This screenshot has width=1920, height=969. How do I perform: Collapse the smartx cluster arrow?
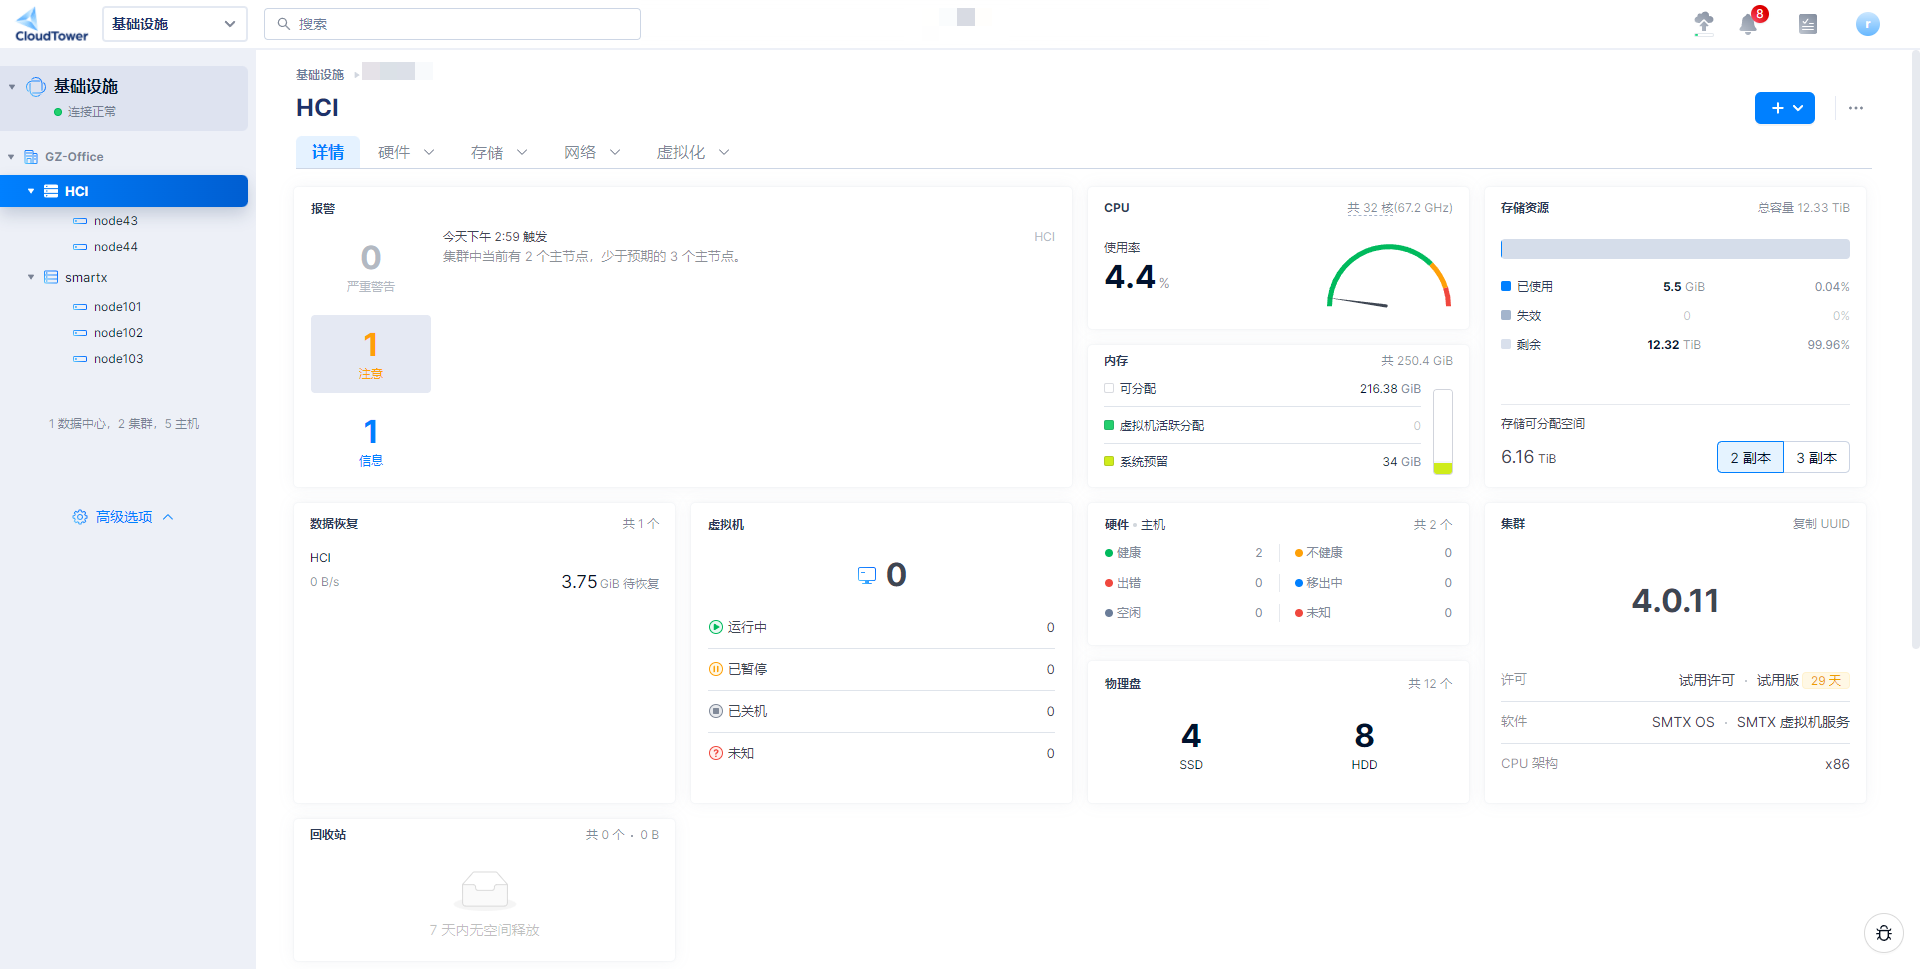(x=31, y=277)
